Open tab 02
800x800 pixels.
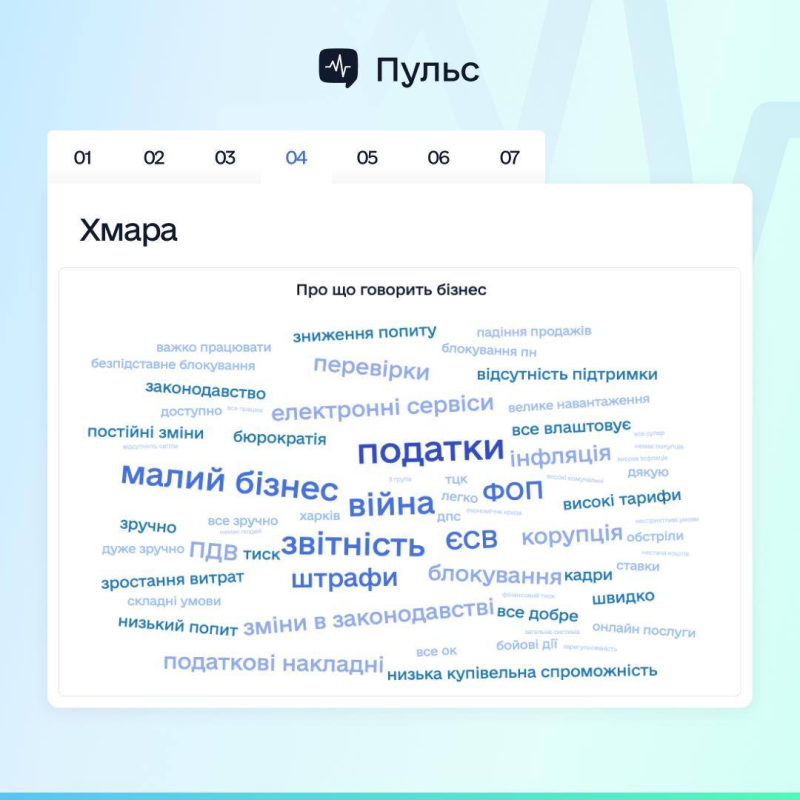pos(154,158)
